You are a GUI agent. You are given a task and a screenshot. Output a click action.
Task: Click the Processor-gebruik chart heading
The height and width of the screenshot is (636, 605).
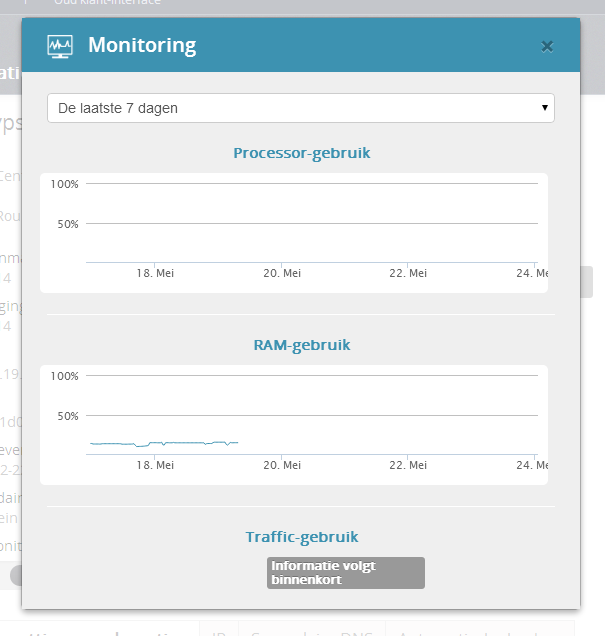point(302,153)
